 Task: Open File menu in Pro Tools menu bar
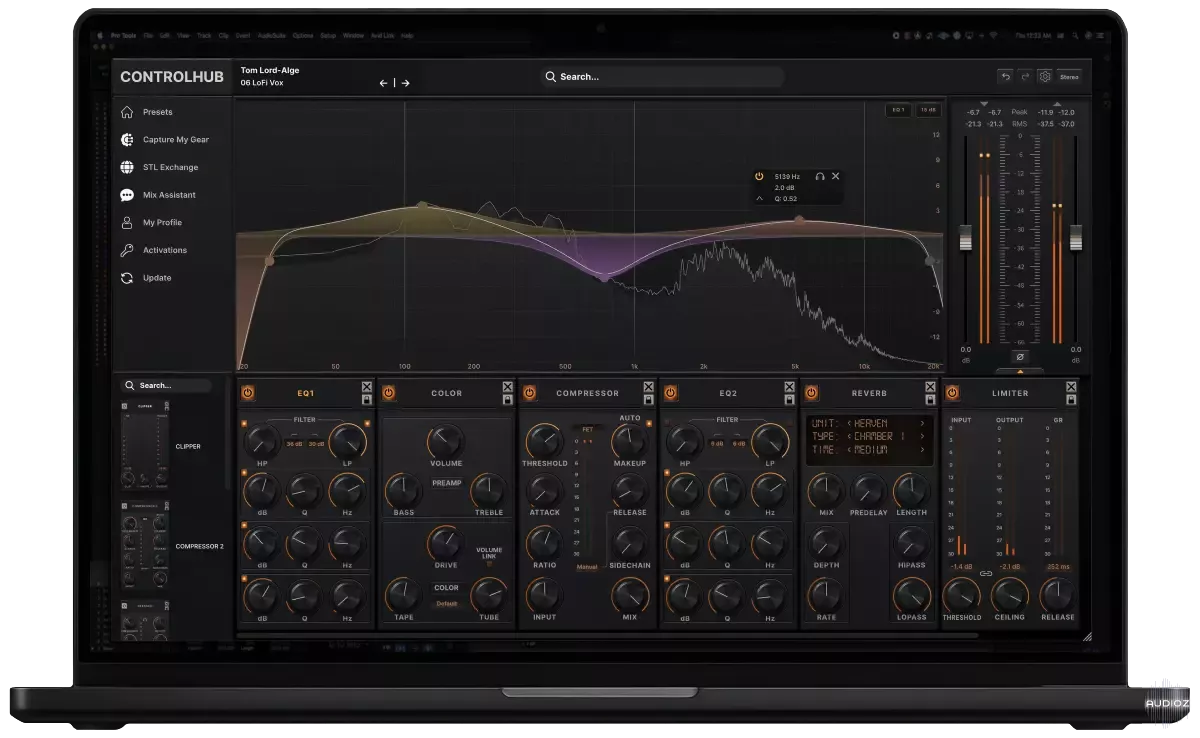coord(147,35)
